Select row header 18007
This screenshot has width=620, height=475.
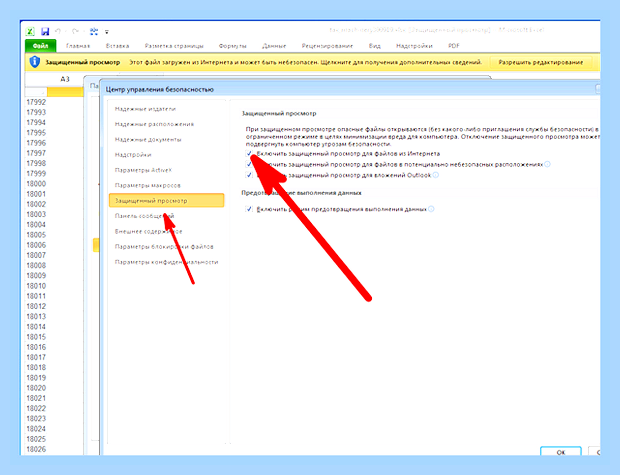[36, 255]
